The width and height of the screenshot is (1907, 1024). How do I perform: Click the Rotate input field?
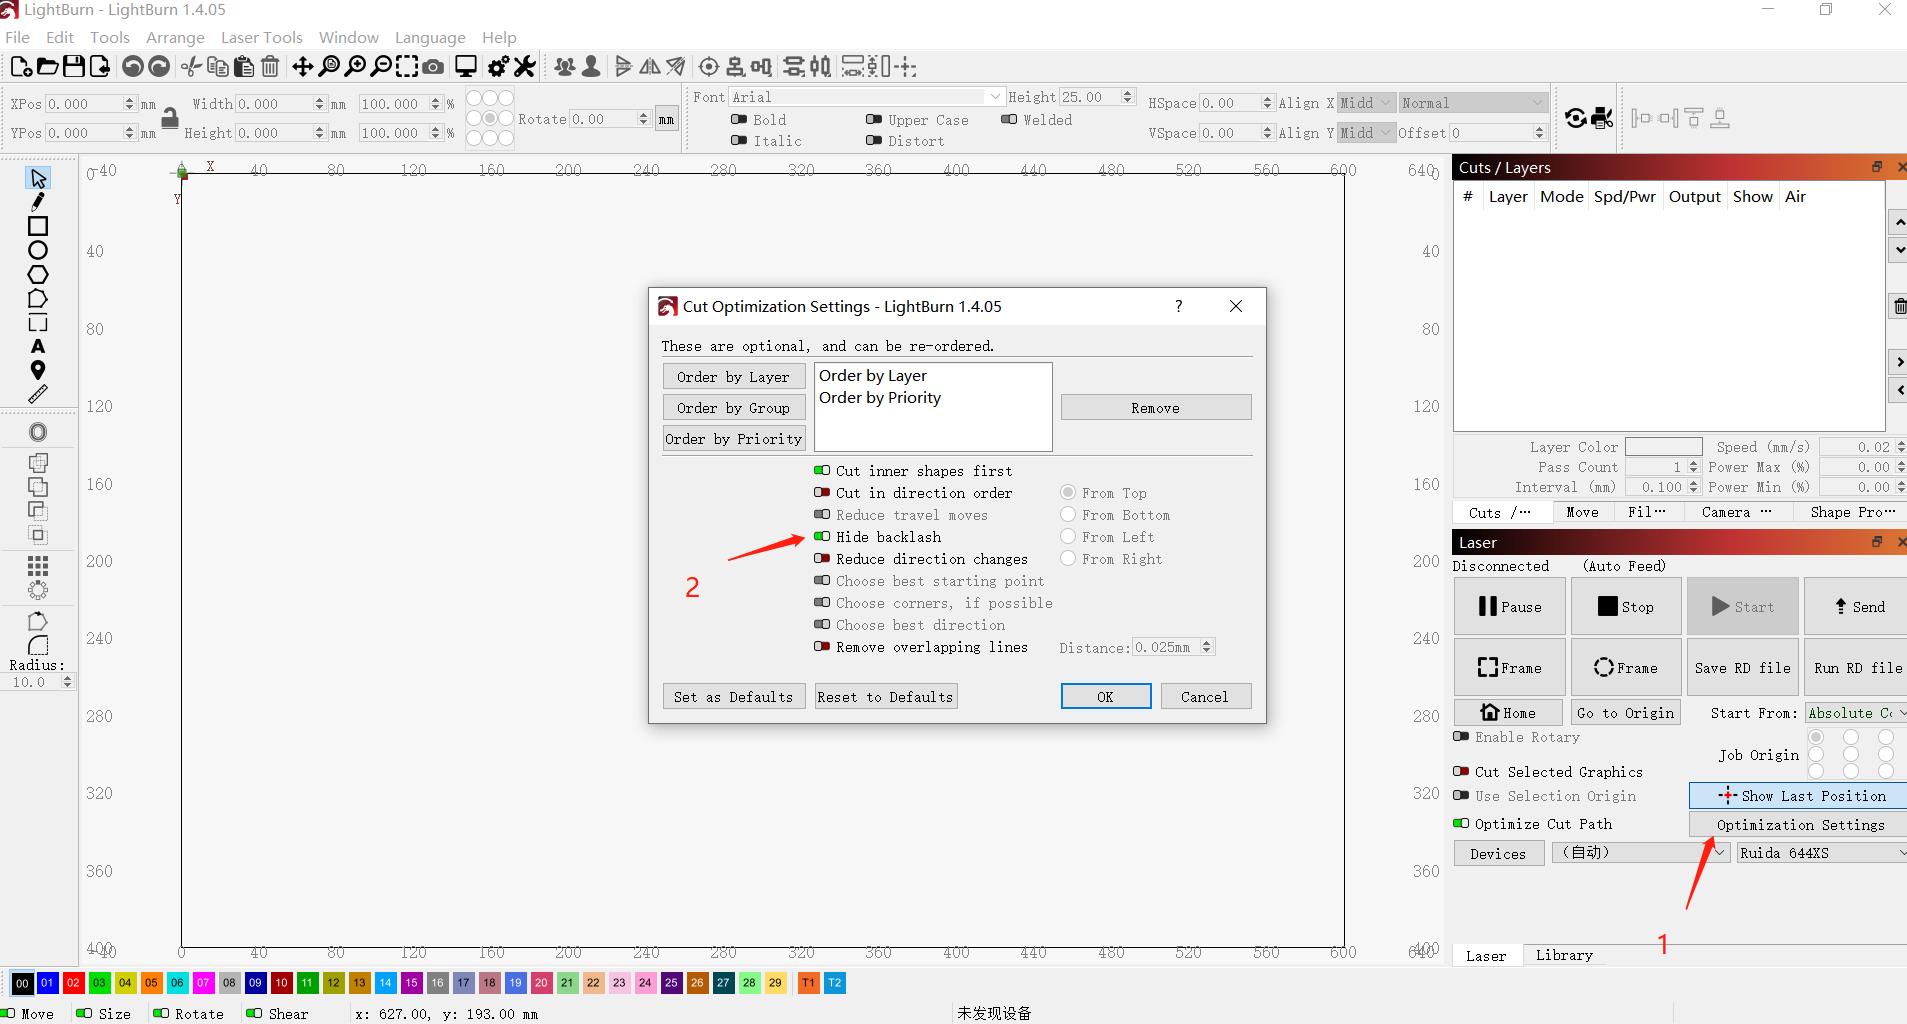602,119
